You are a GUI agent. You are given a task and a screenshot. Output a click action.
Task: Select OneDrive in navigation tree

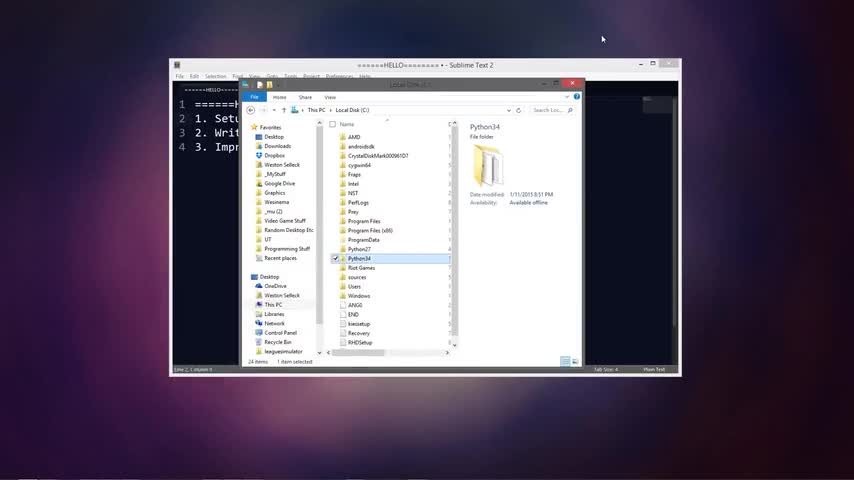tap(275, 285)
